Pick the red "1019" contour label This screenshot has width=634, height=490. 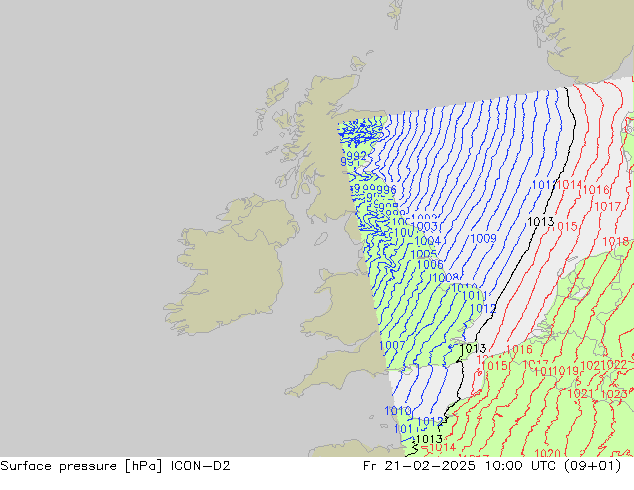pos(566,370)
